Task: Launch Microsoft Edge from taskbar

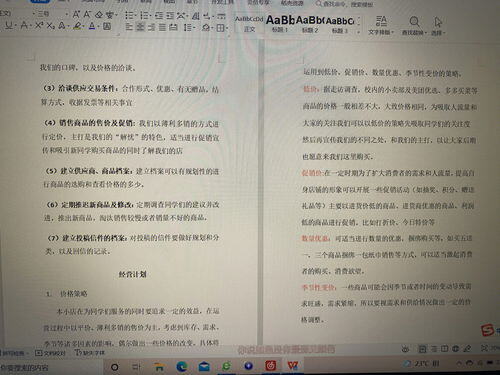Action: [x=182, y=367]
